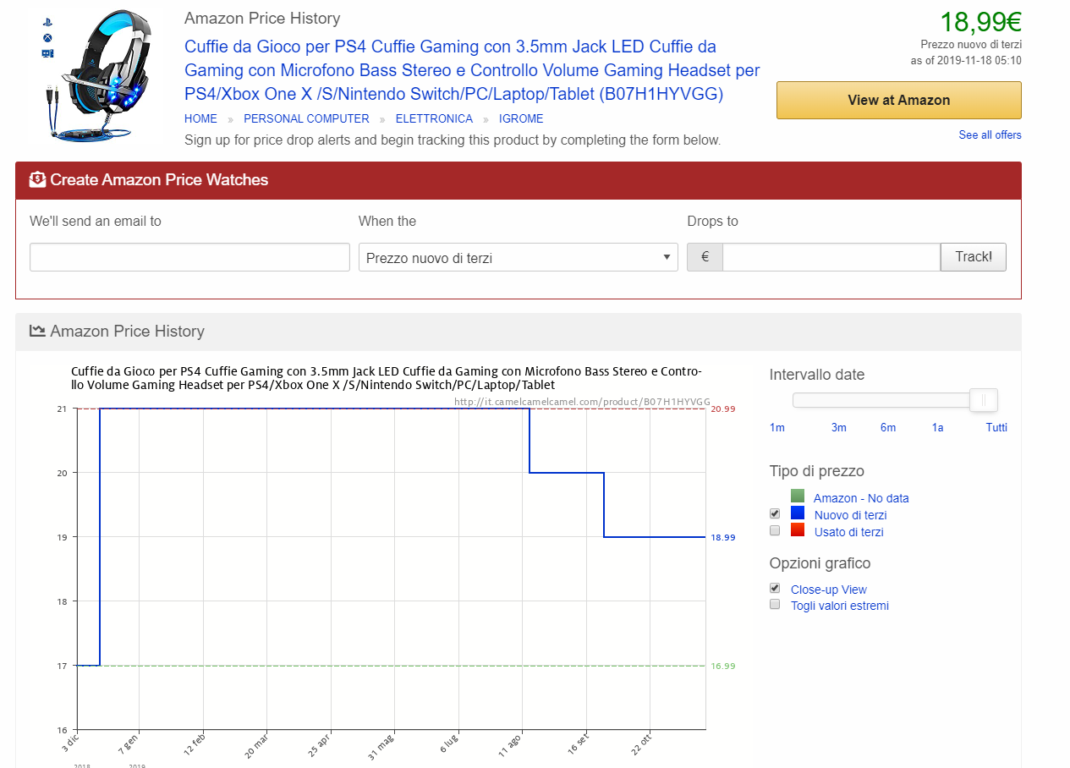Open the ELETTRONICA breadcrumb category
The height and width of the screenshot is (768, 1070).
click(434, 119)
